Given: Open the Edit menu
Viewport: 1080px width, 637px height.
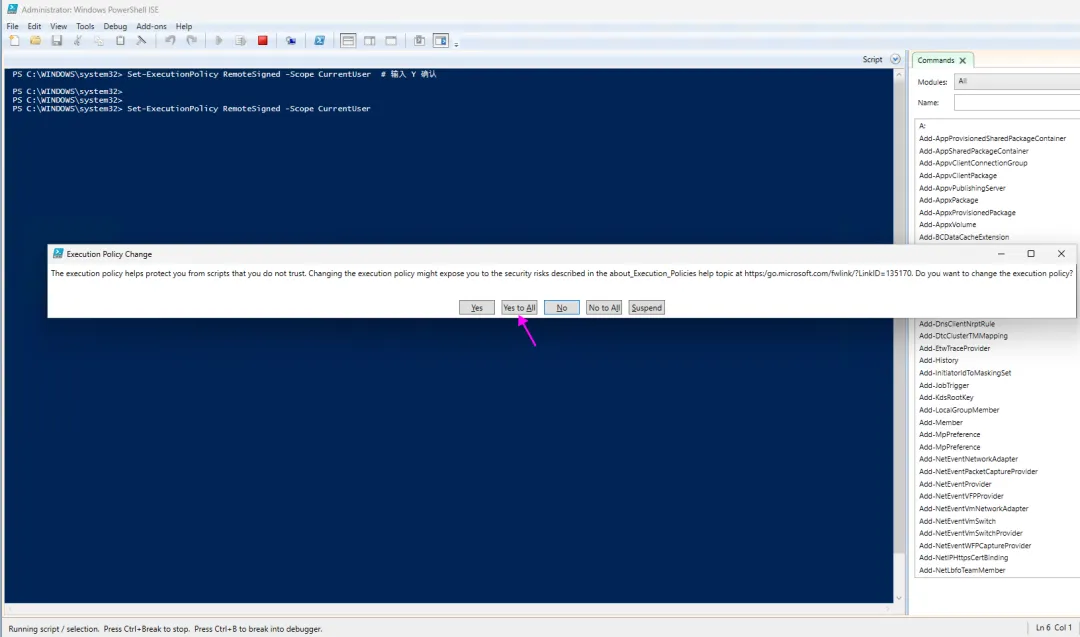Looking at the screenshot, I should 34,26.
